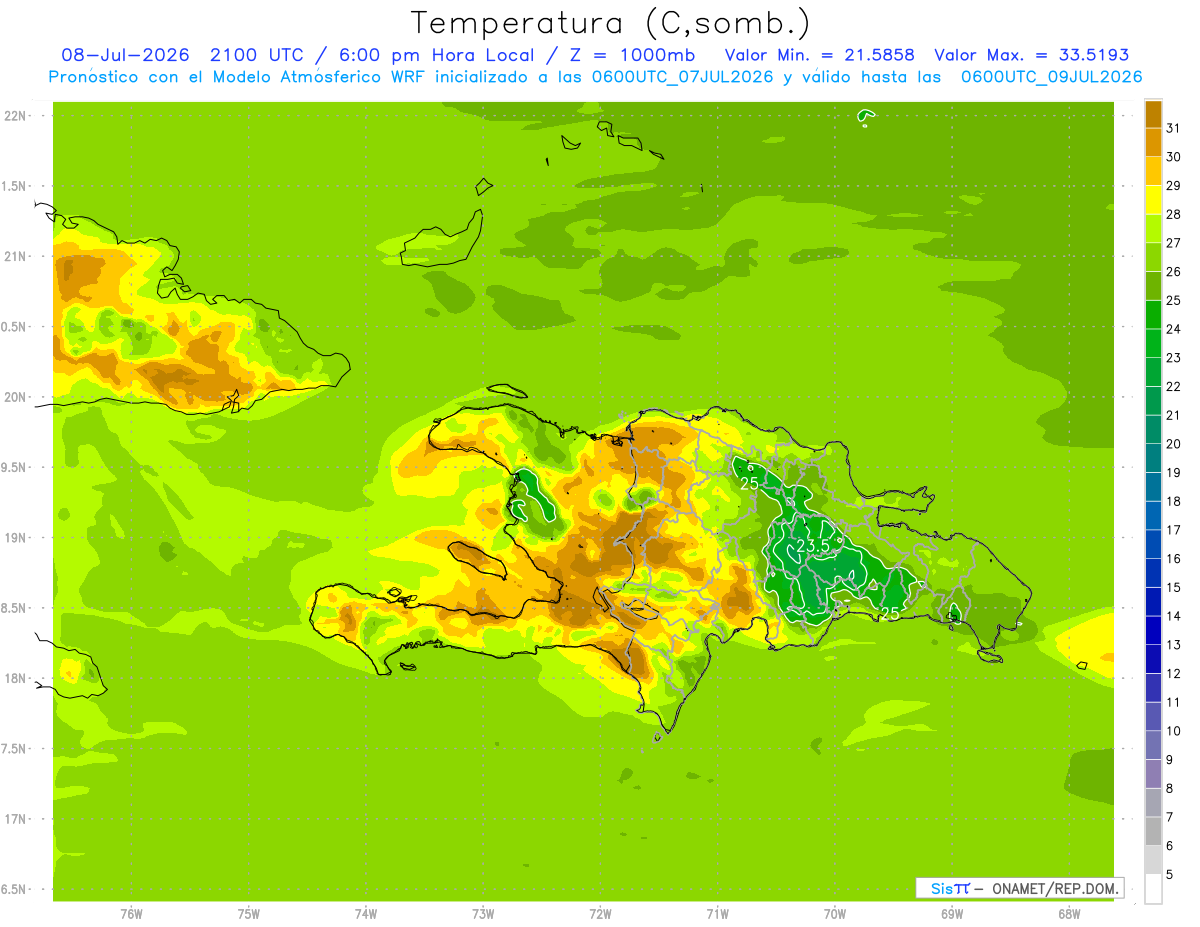This screenshot has width=1200, height=927.
Task: Click the "23.5" contour label on map
Action: point(814,545)
